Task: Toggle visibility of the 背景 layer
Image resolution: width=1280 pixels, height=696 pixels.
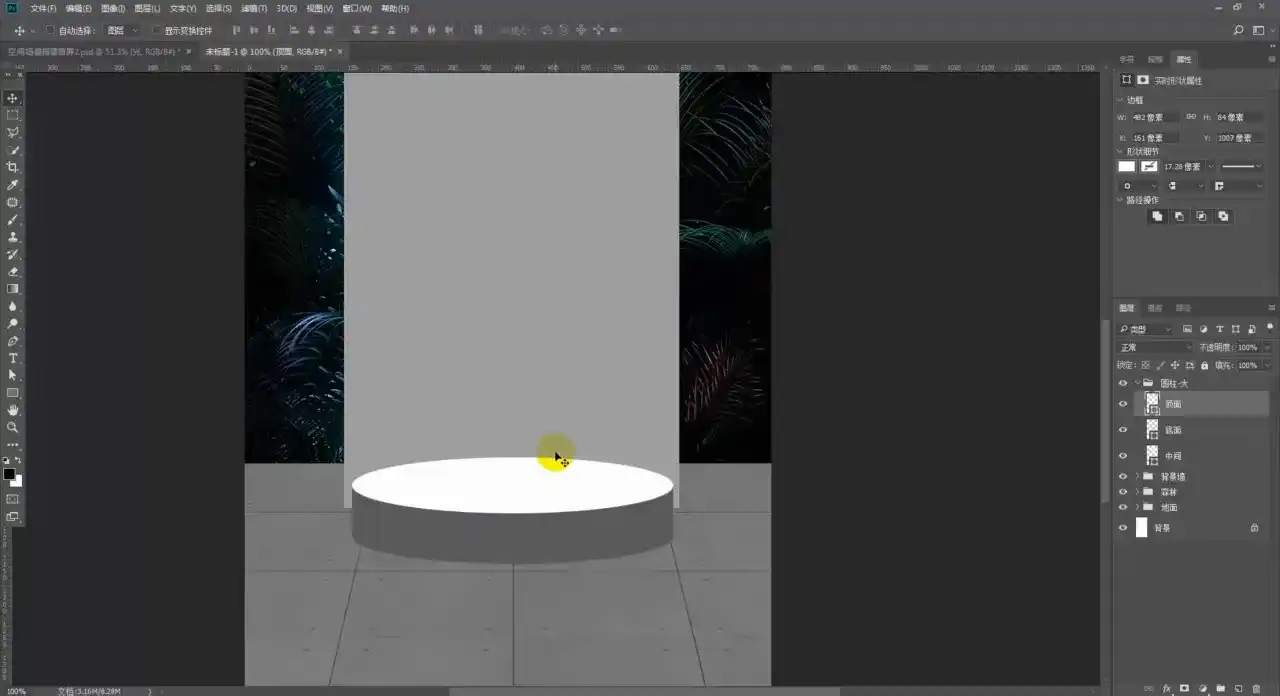Action: pos(1123,528)
